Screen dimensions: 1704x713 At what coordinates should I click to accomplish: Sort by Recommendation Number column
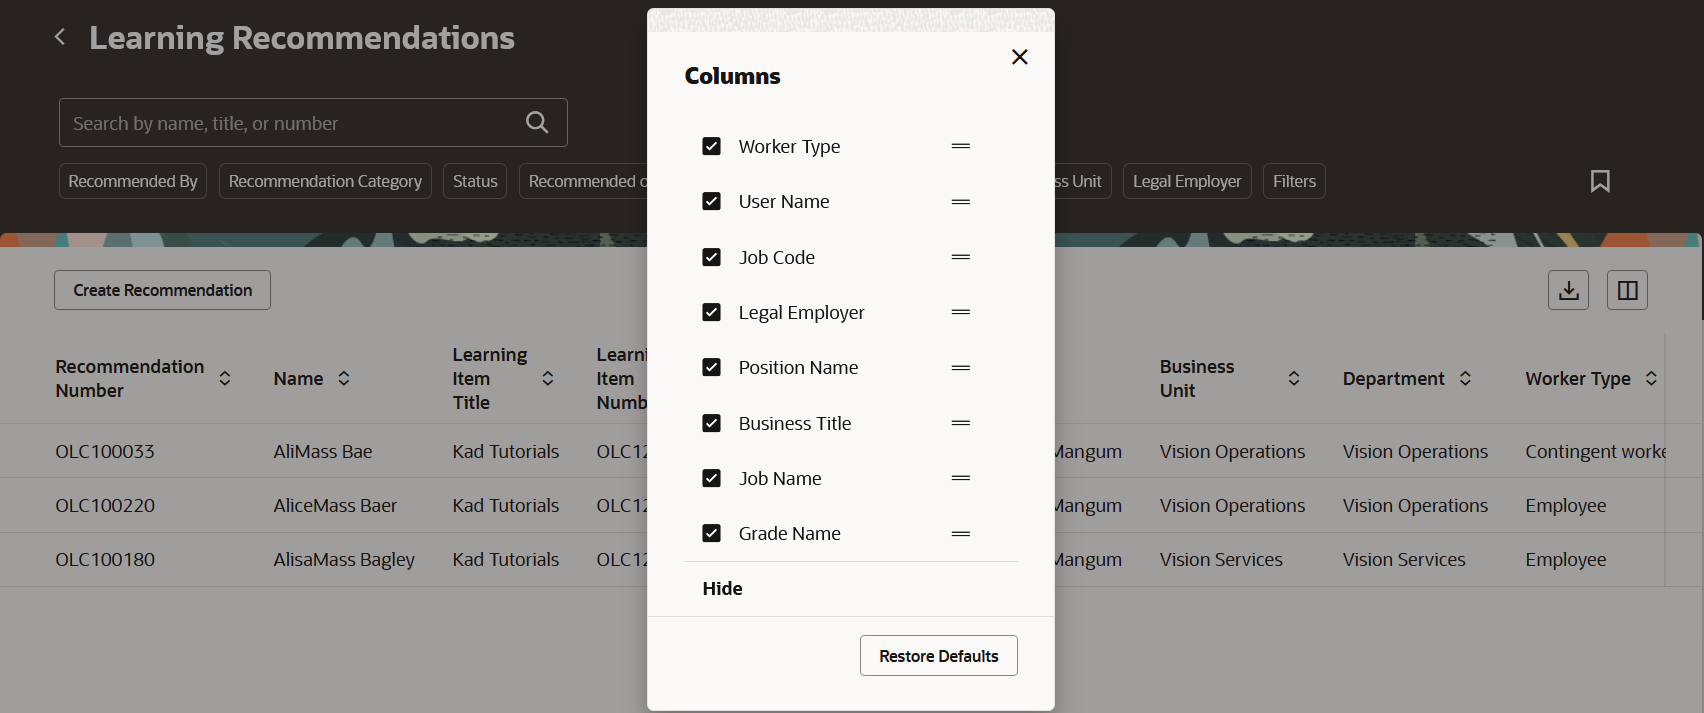225,378
